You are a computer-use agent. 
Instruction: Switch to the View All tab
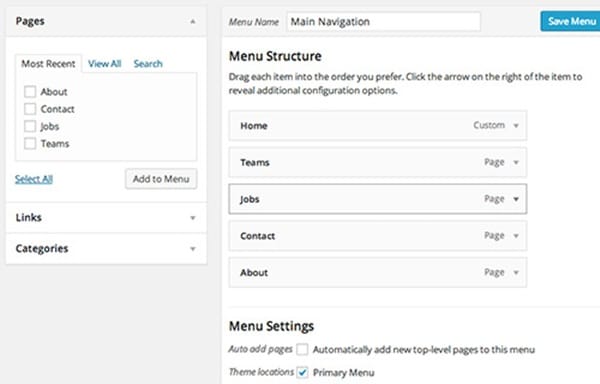(x=104, y=63)
